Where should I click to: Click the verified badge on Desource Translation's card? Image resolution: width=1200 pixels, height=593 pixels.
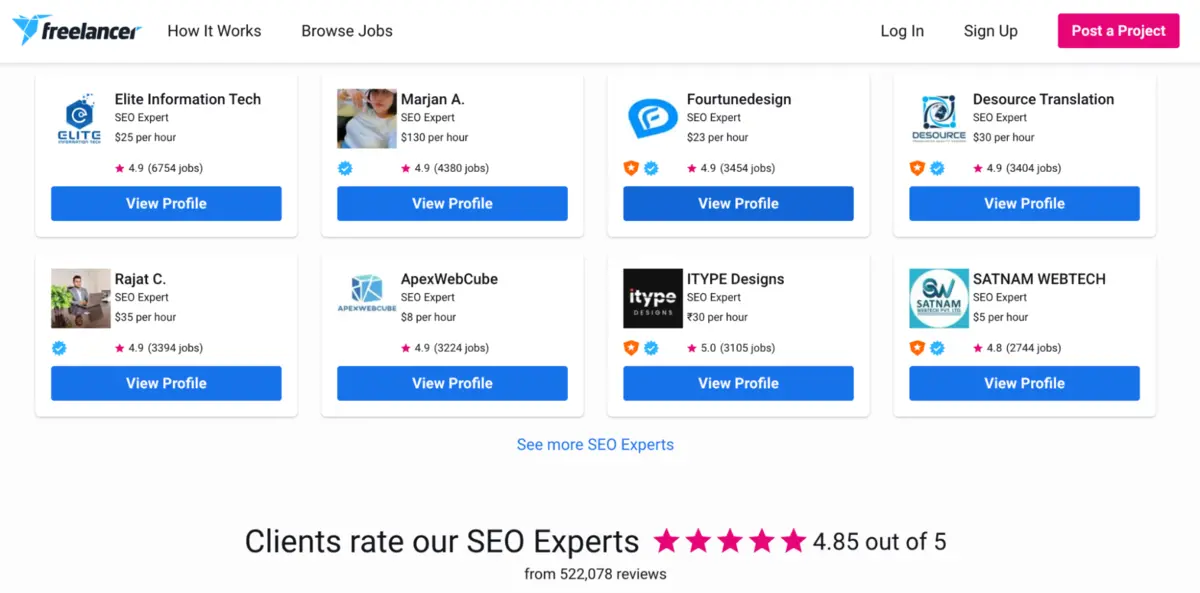pyautogui.click(x=937, y=168)
